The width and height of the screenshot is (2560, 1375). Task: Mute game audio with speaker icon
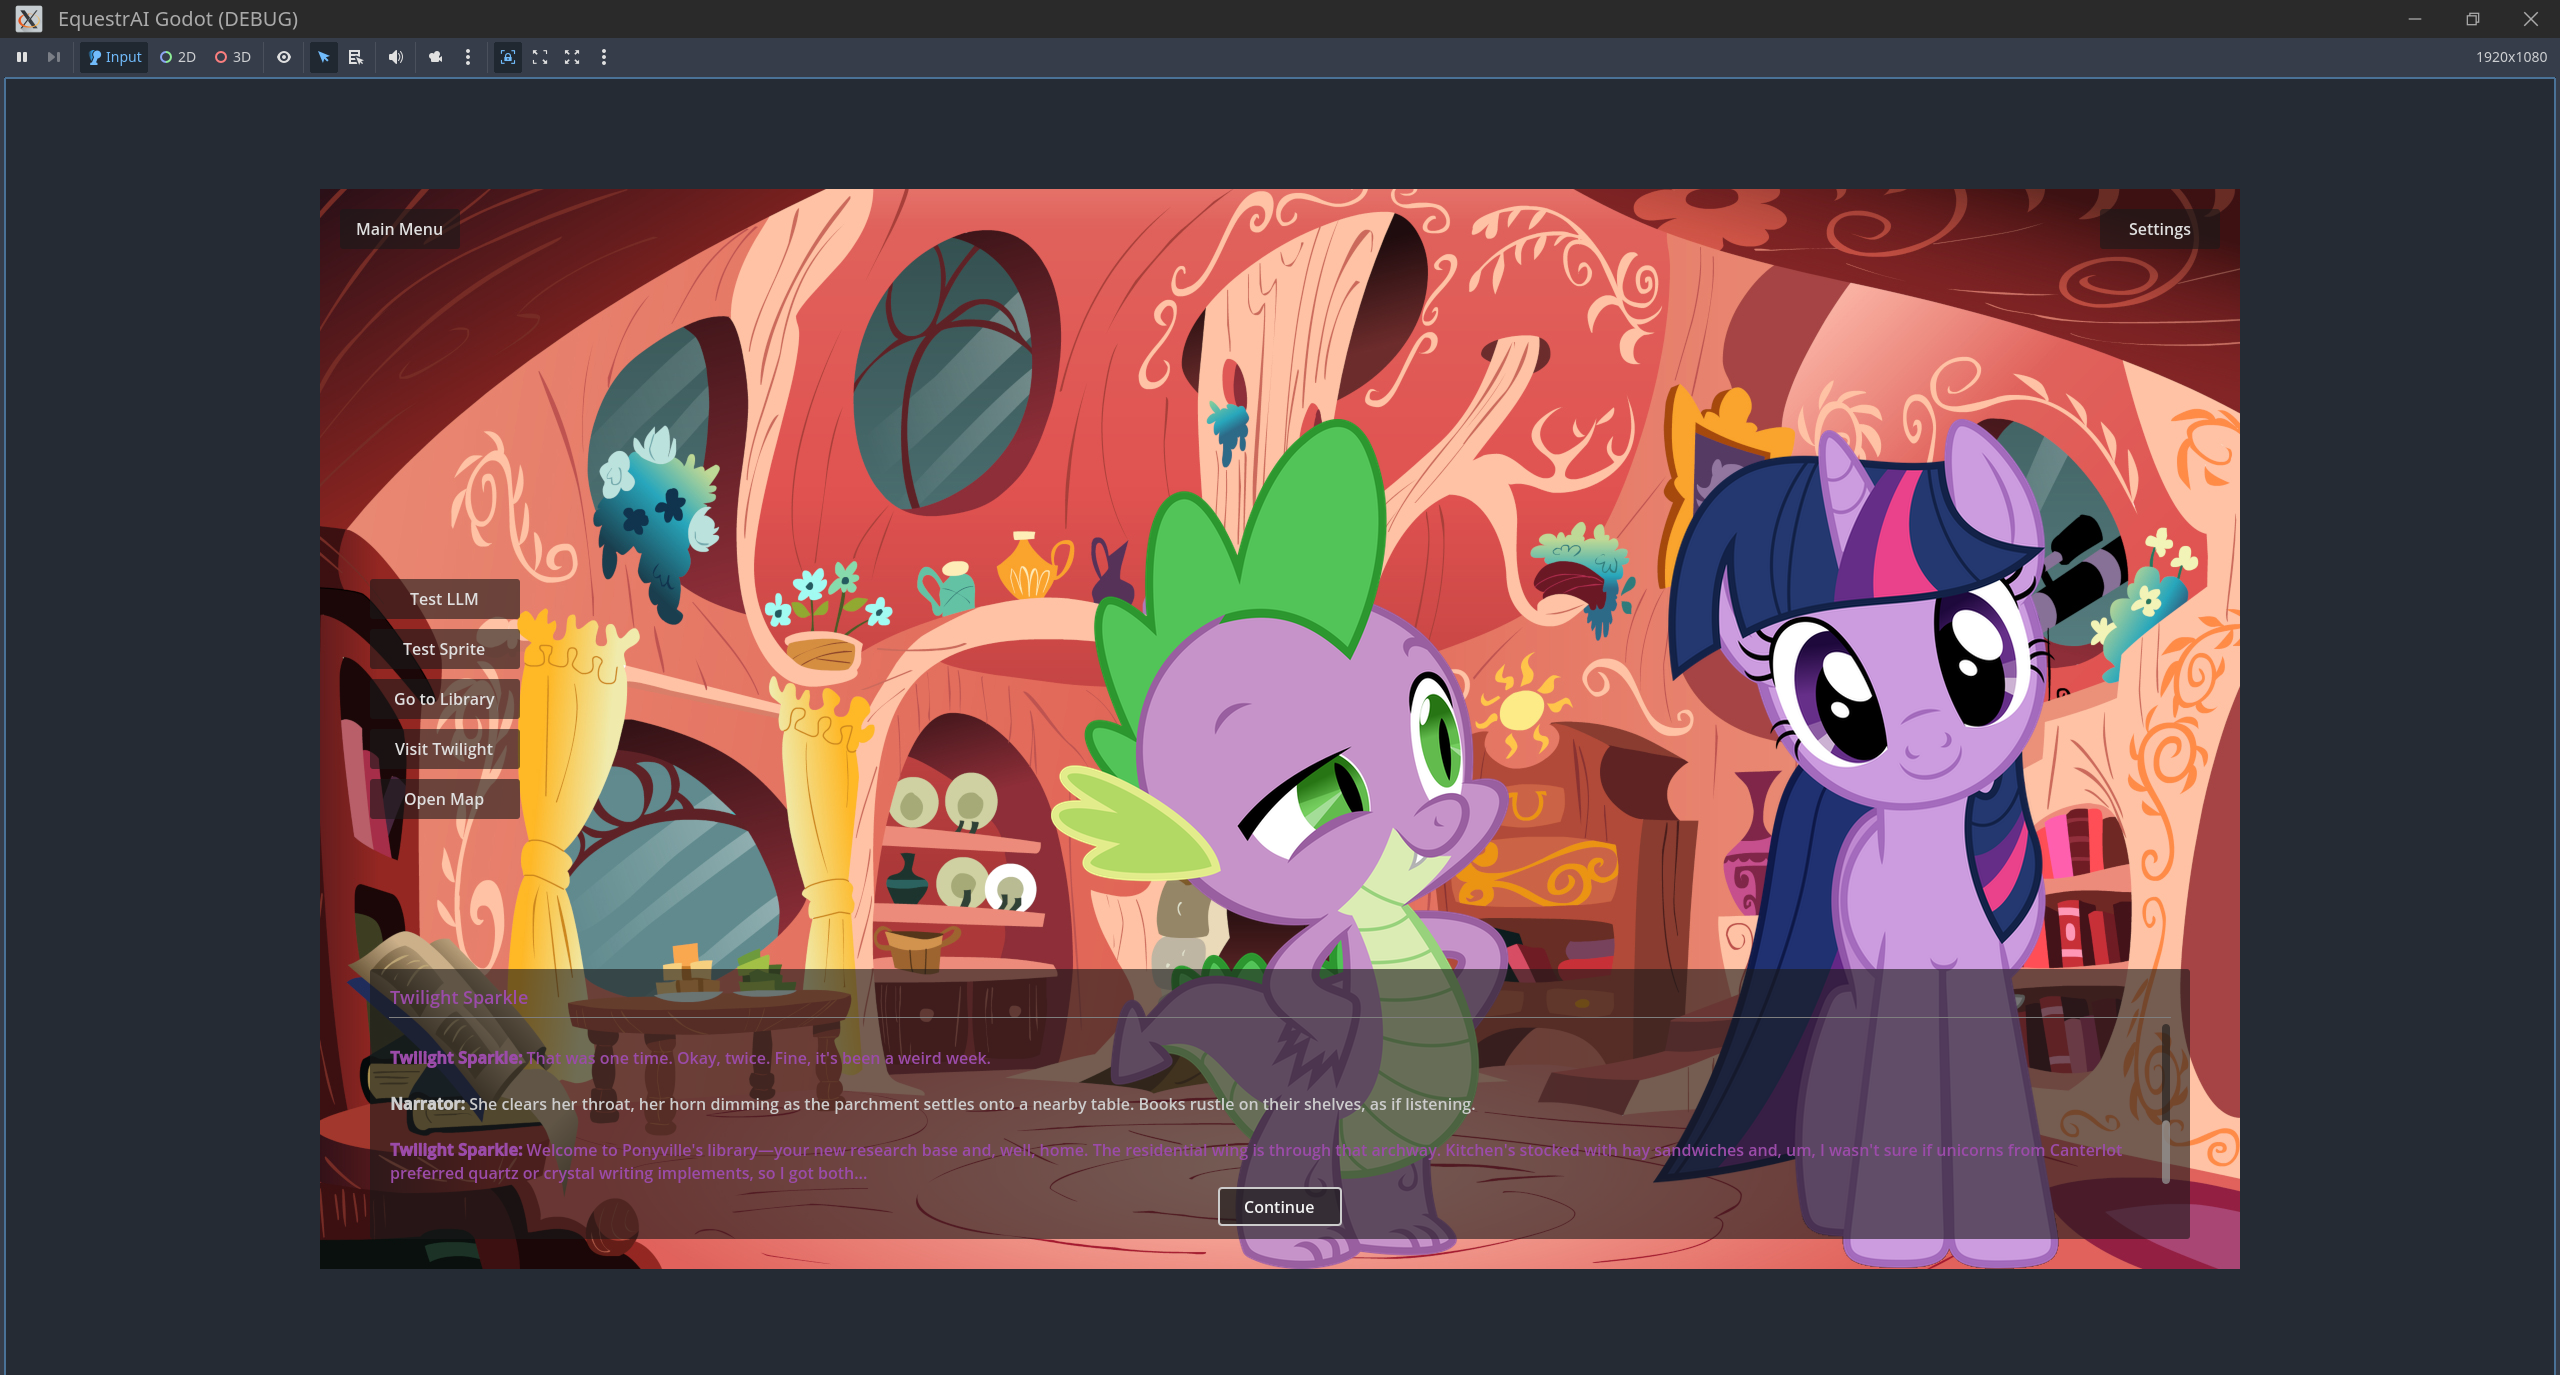(x=396, y=57)
